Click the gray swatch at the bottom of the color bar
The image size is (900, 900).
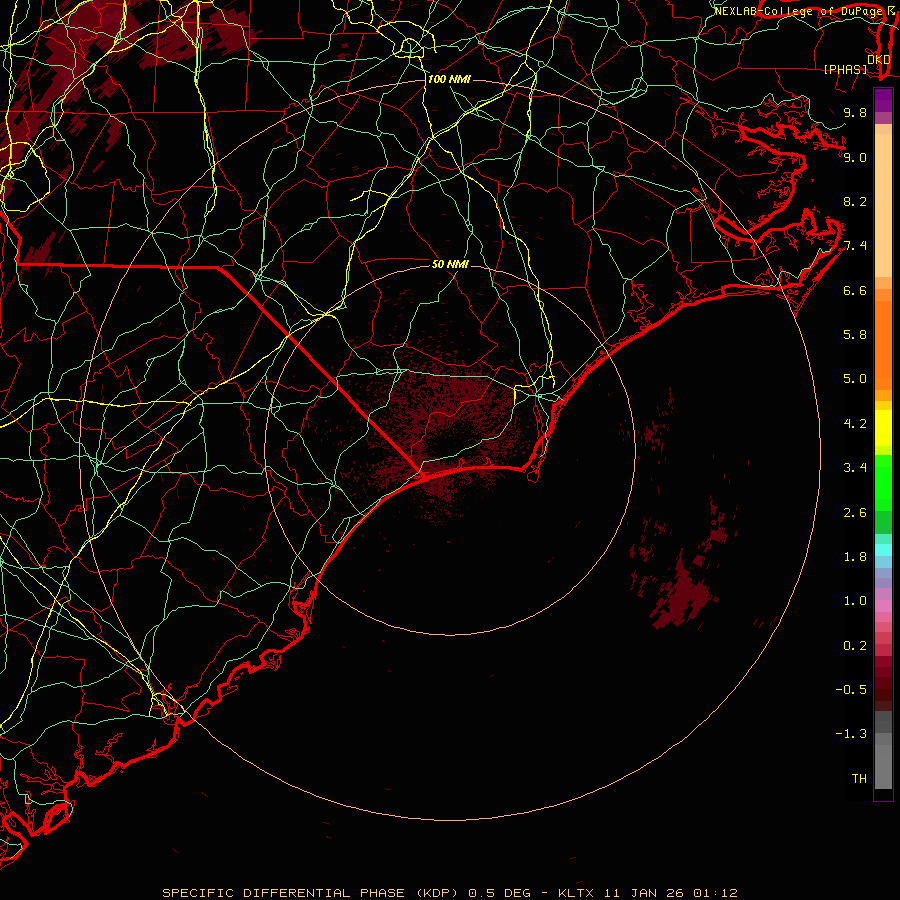(x=883, y=766)
